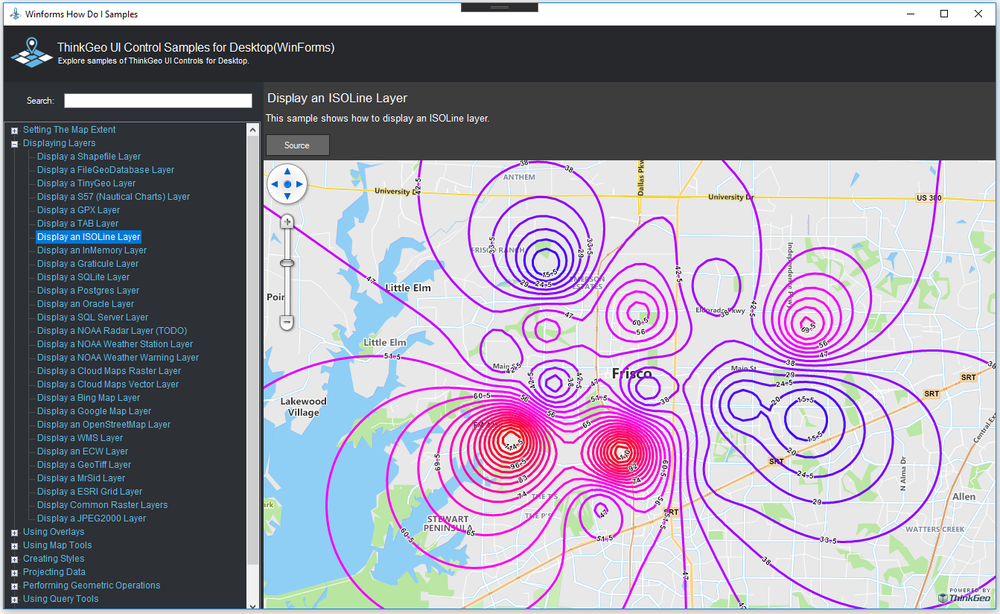Select Display a TAB Layer

click(77, 223)
